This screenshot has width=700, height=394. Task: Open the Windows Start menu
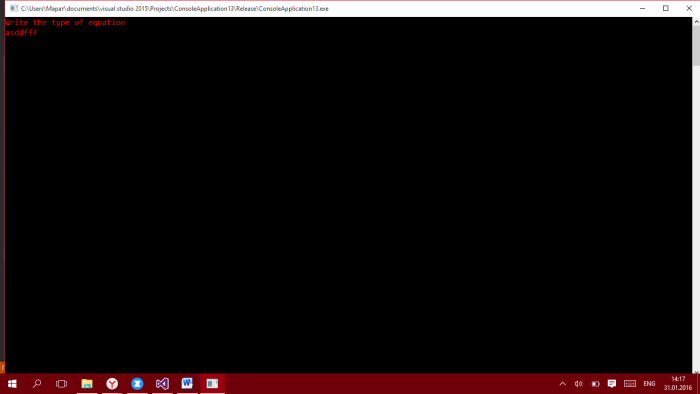[12, 384]
